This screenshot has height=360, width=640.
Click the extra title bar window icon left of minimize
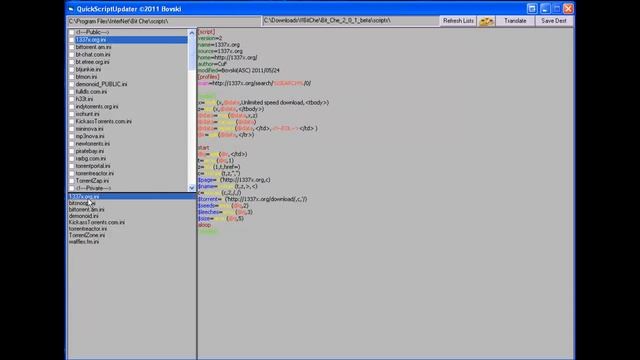tap(532, 9)
